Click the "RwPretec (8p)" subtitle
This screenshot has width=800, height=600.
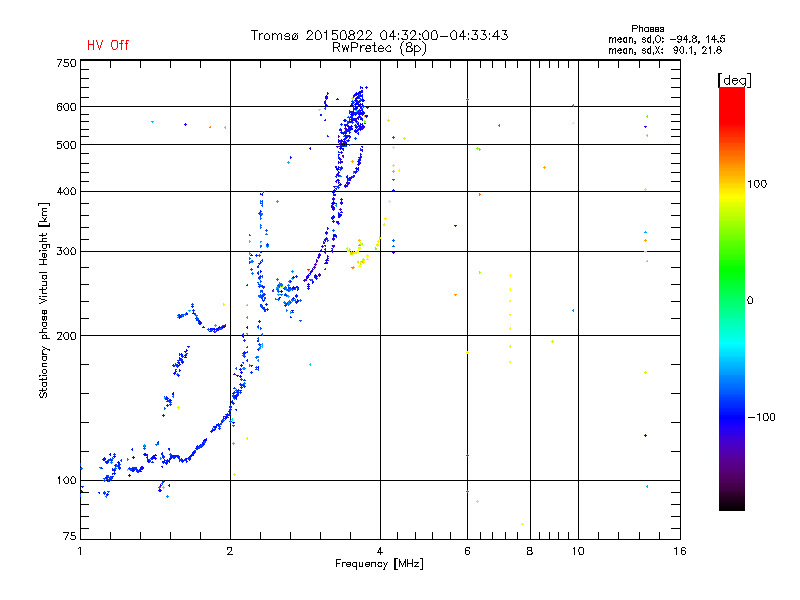click(379, 48)
